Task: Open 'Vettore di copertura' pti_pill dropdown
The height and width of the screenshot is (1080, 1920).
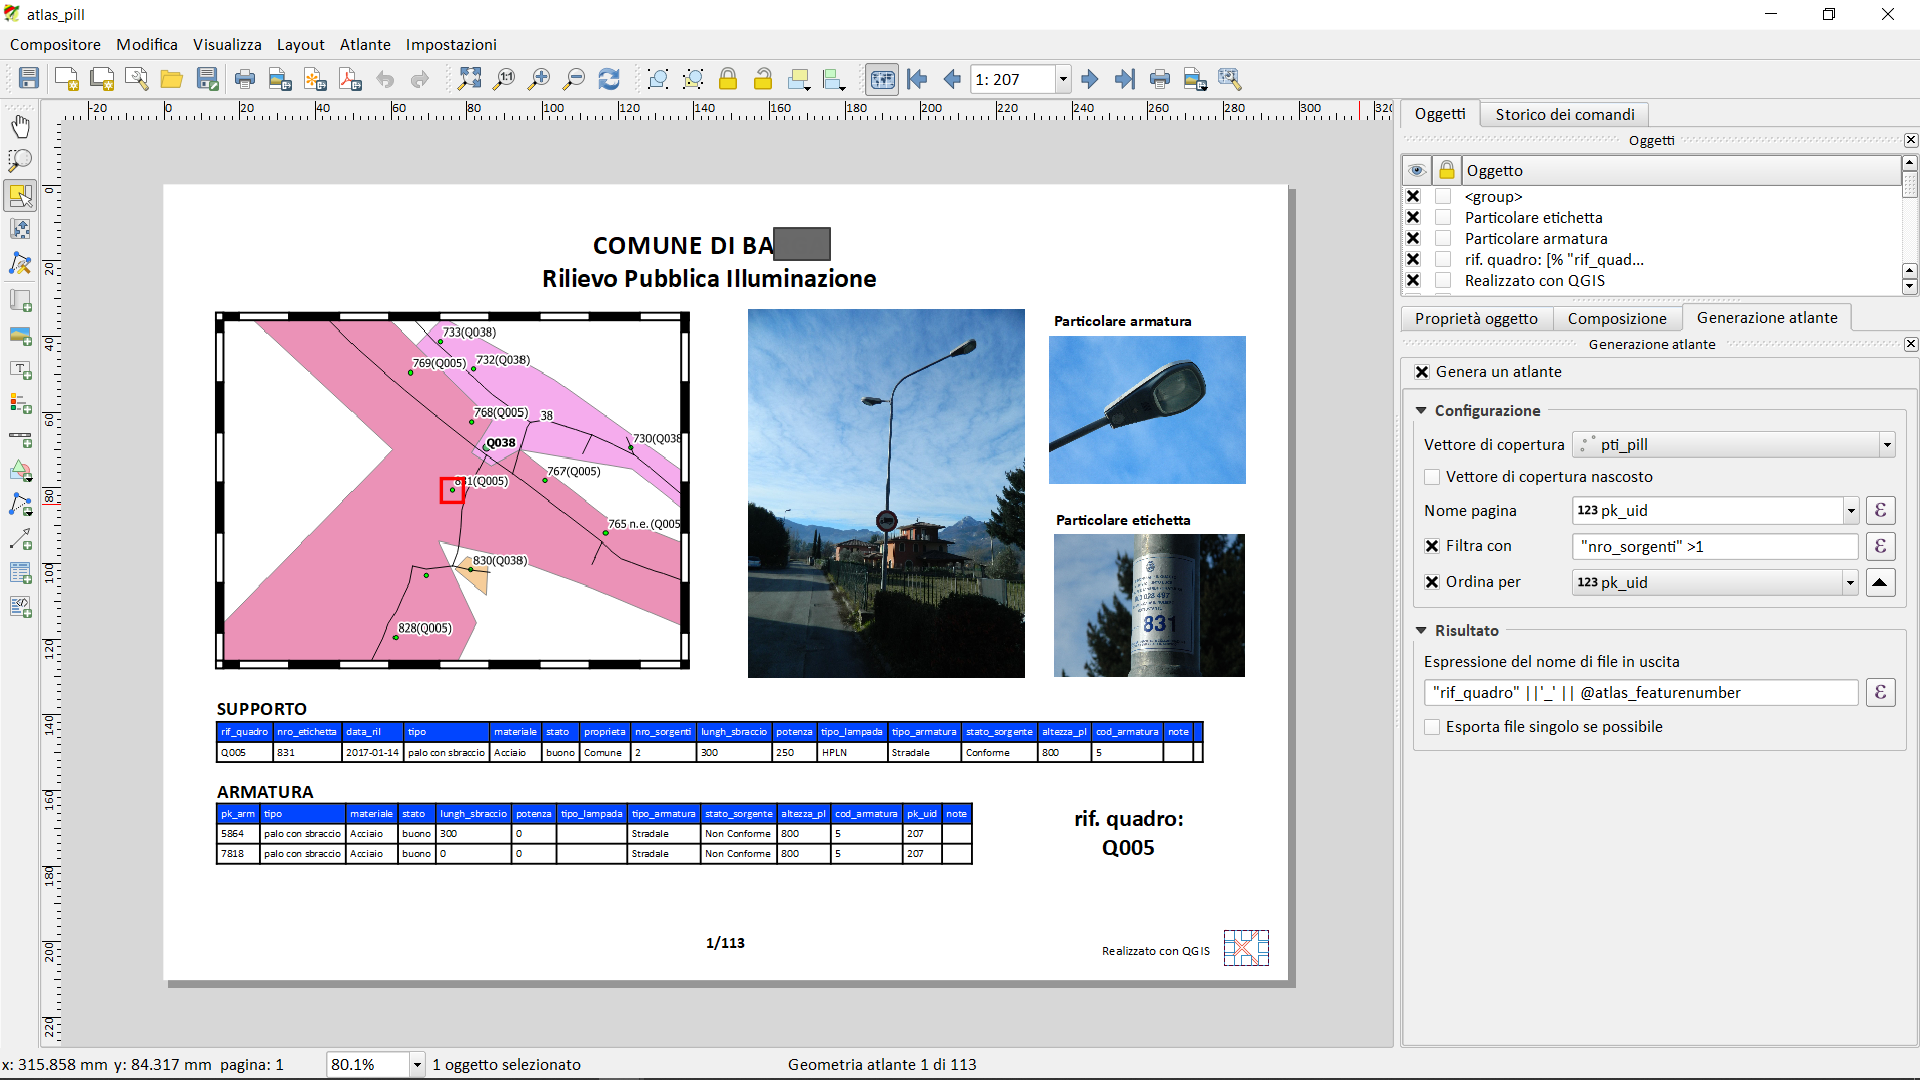Action: click(x=1886, y=445)
